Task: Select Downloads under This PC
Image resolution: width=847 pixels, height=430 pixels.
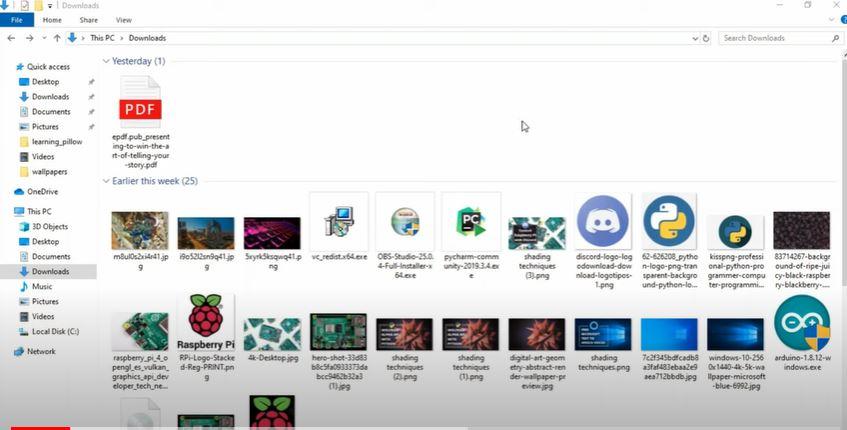Action: [x=50, y=271]
